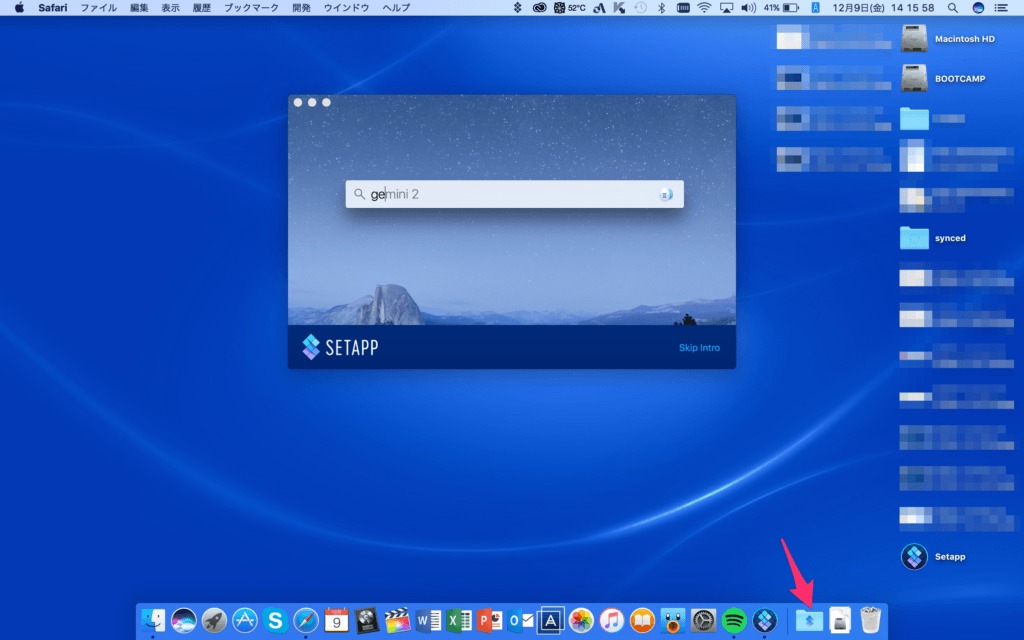Click the Setapp search magnifier icon

tap(359, 194)
